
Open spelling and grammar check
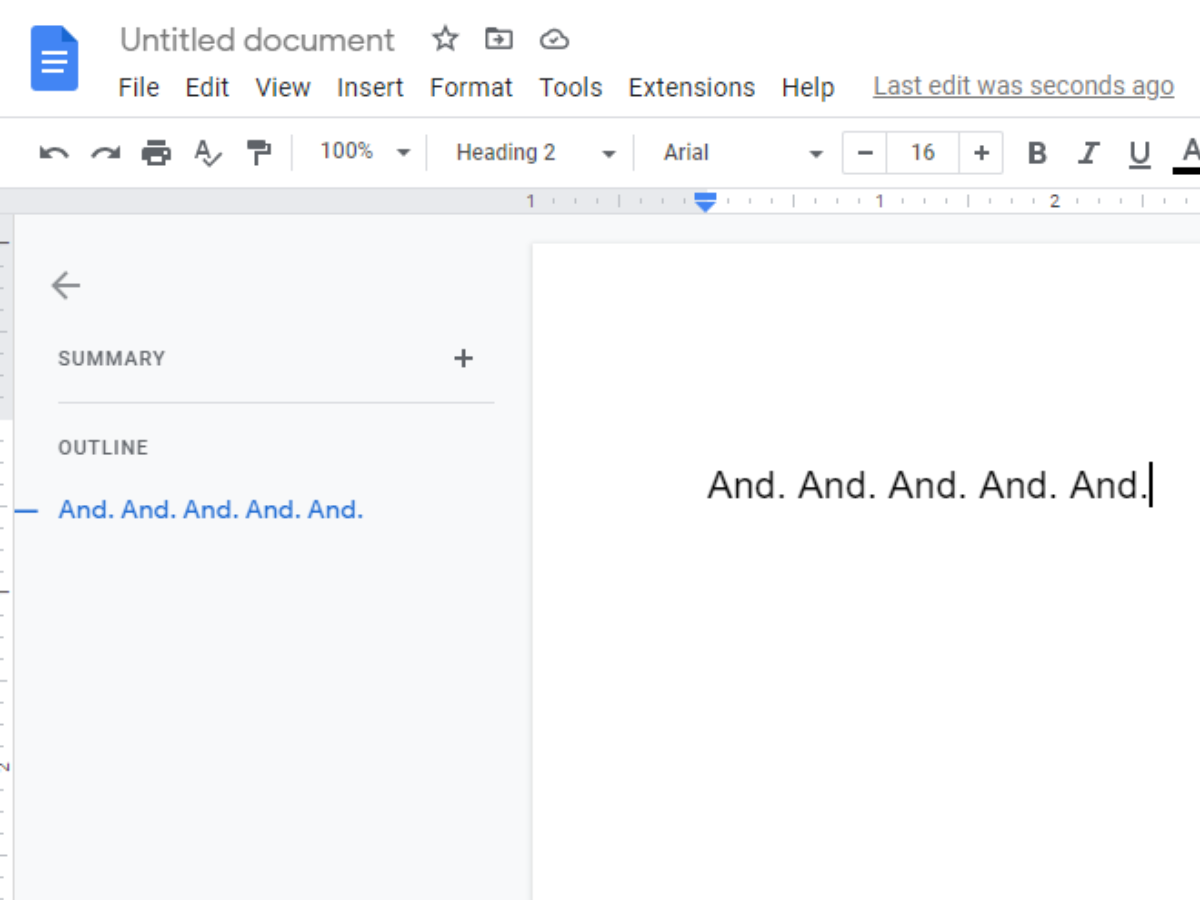[x=207, y=152]
